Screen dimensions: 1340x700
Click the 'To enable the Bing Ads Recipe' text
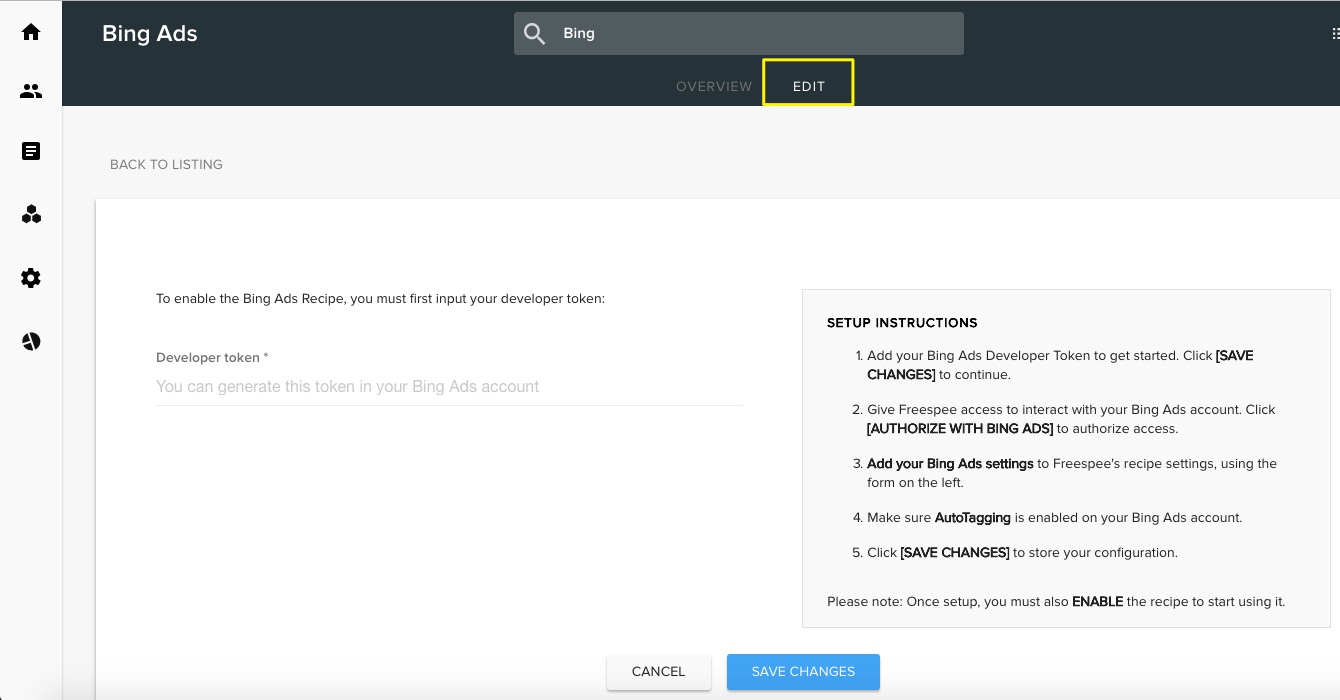(380, 298)
